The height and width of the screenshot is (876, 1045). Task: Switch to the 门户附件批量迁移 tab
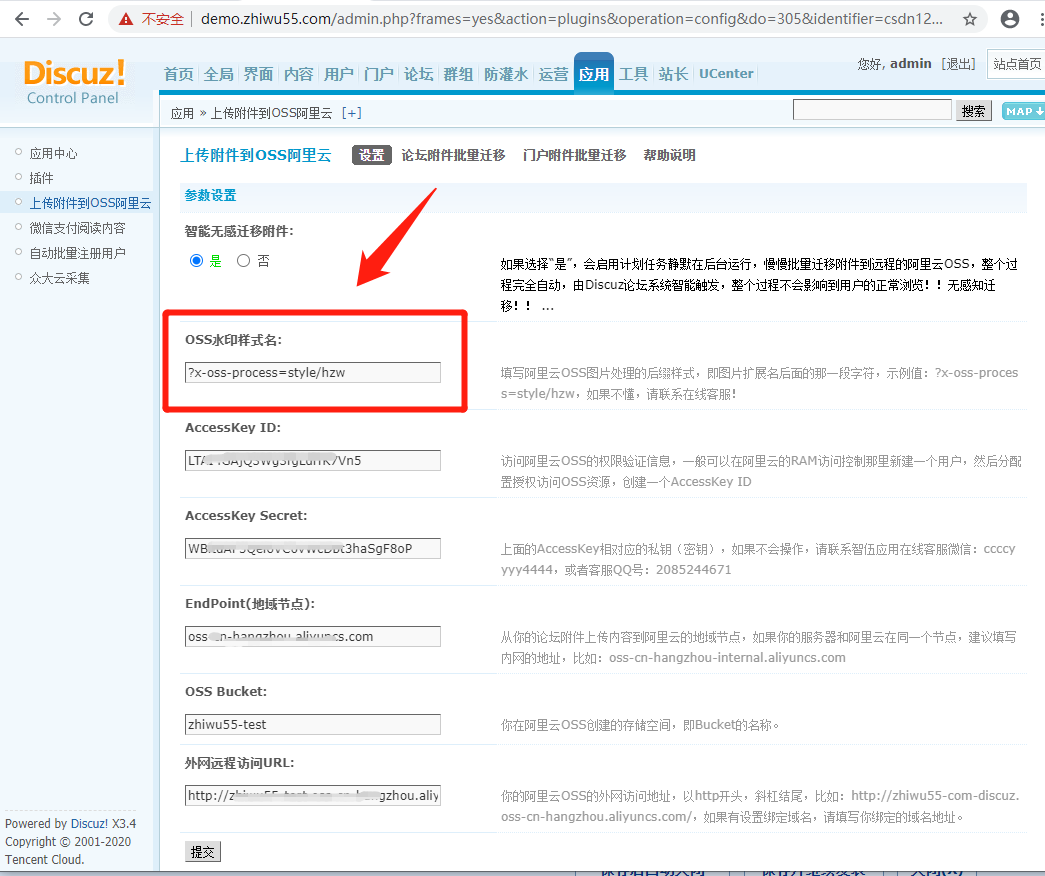tap(574, 155)
